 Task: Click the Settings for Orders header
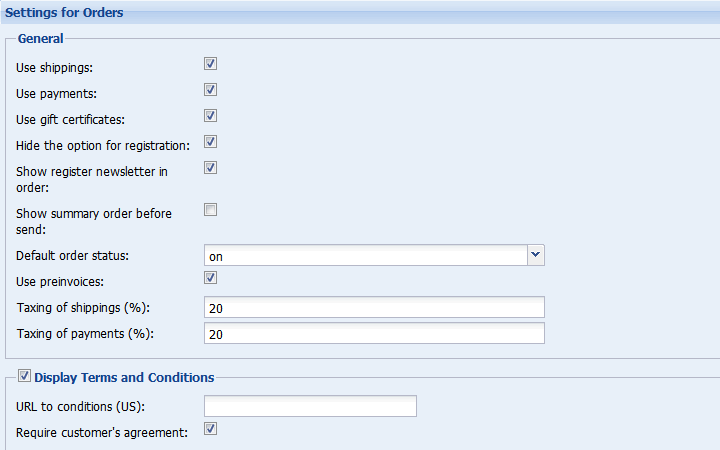[64, 12]
